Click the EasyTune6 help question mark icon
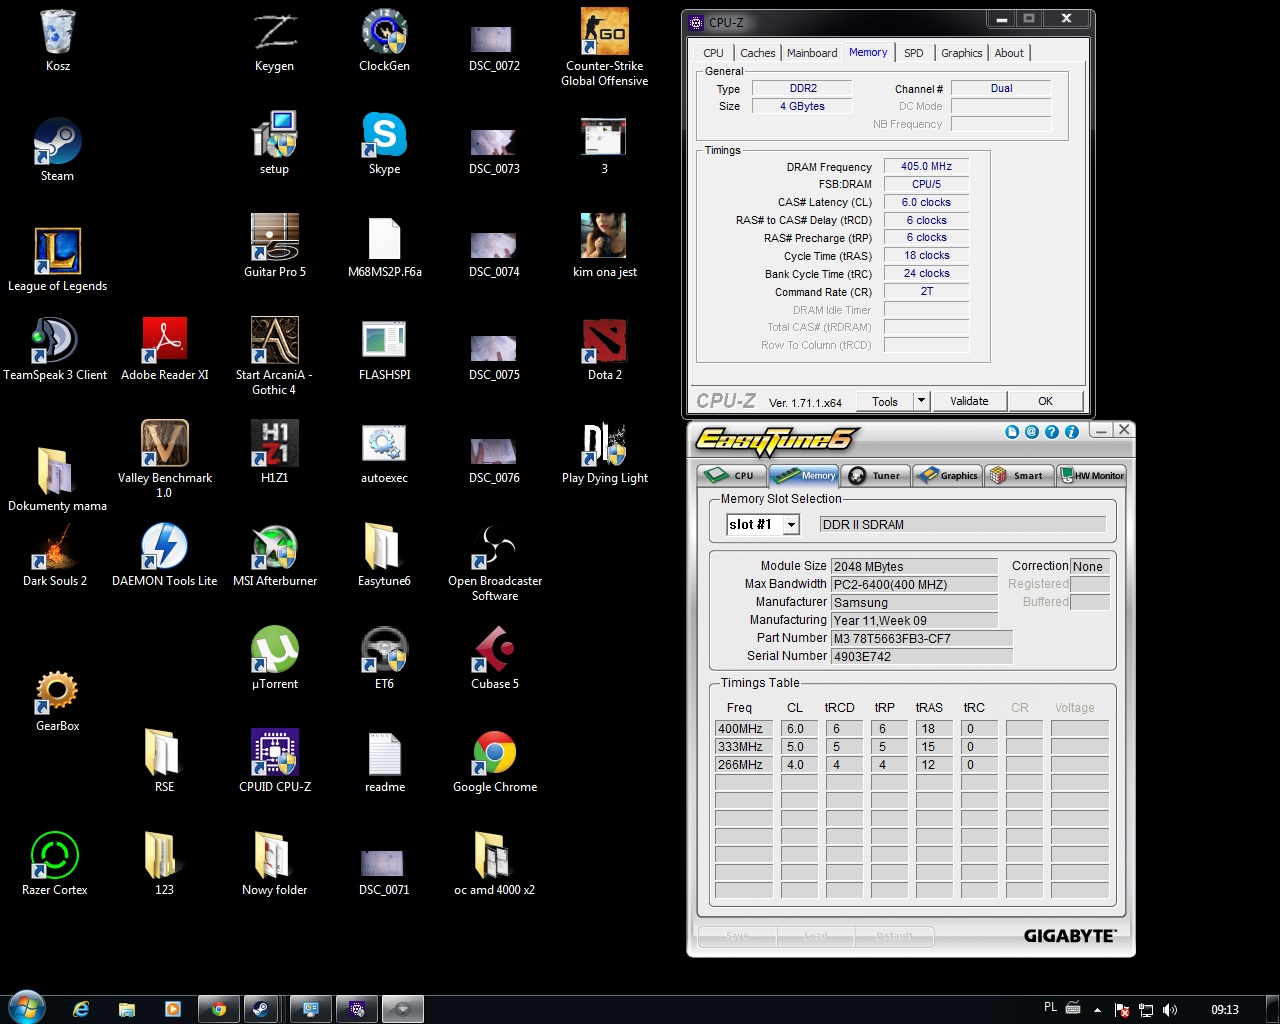Image resolution: width=1280 pixels, height=1024 pixels. 1051,432
